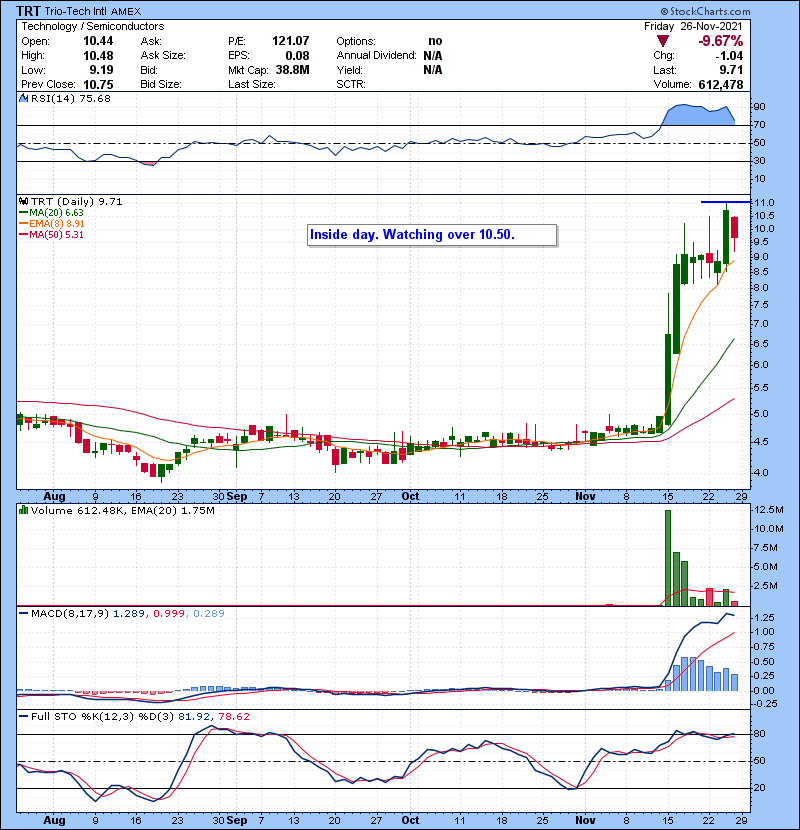Screen dimensions: 800x830
Task: Select the MACD(8,17,9) label
Action: [x=70, y=614]
